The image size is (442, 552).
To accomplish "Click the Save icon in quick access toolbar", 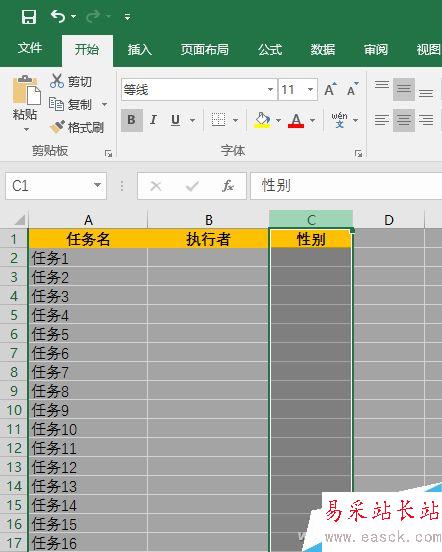I will (29, 17).
